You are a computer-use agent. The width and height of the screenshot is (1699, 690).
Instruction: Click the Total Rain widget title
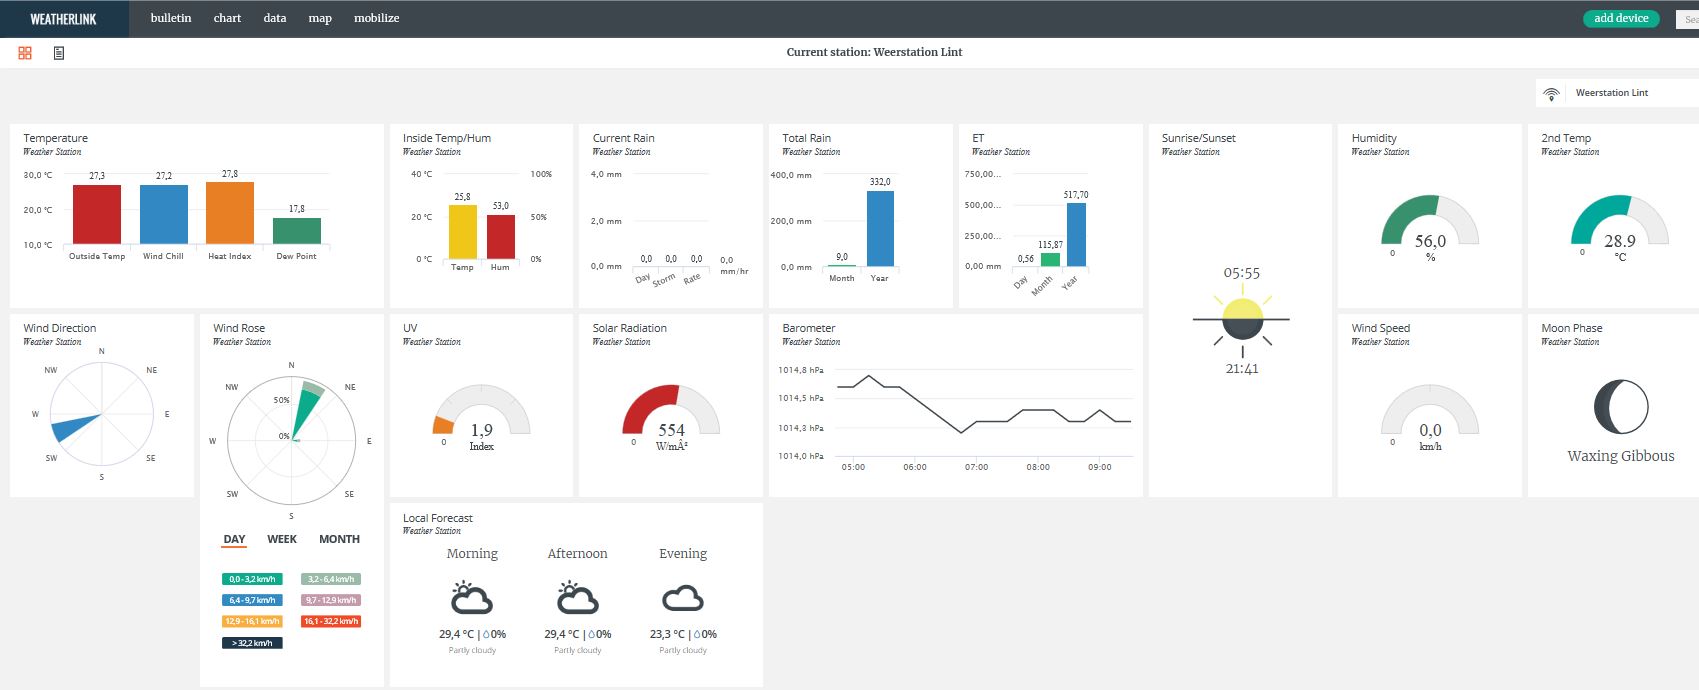click(x=807, y=138)
